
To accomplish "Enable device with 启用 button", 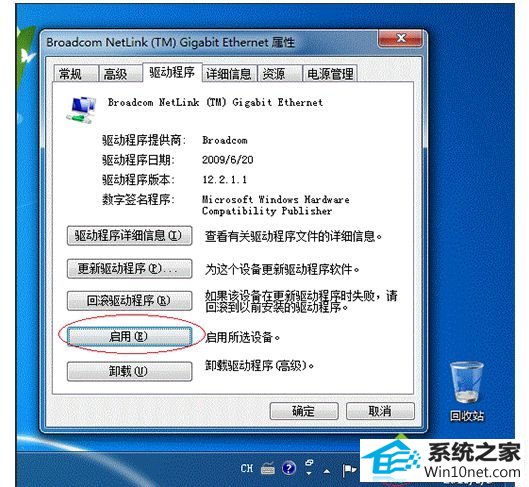I will pos(130,336).
